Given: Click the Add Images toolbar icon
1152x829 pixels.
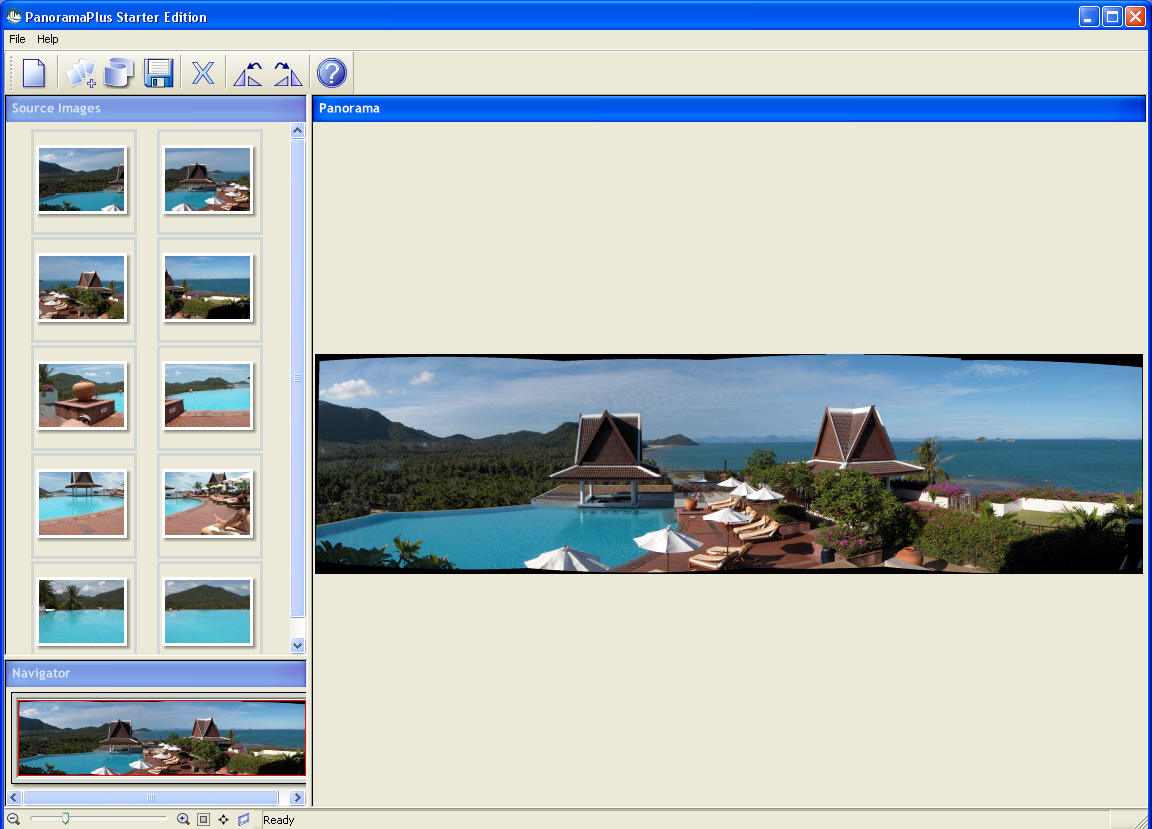Looking at the screenshot, I should [x=80, y=73].
